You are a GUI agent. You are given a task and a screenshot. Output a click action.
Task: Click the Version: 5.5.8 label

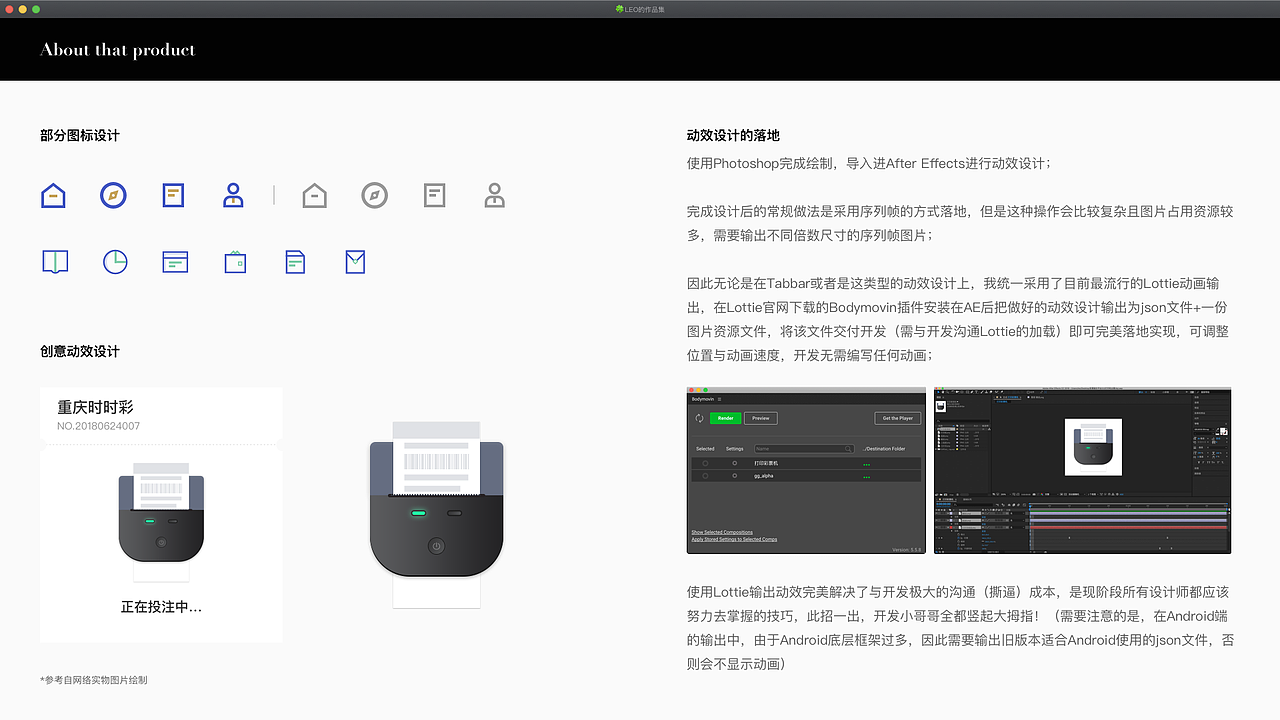click(906, 550)
